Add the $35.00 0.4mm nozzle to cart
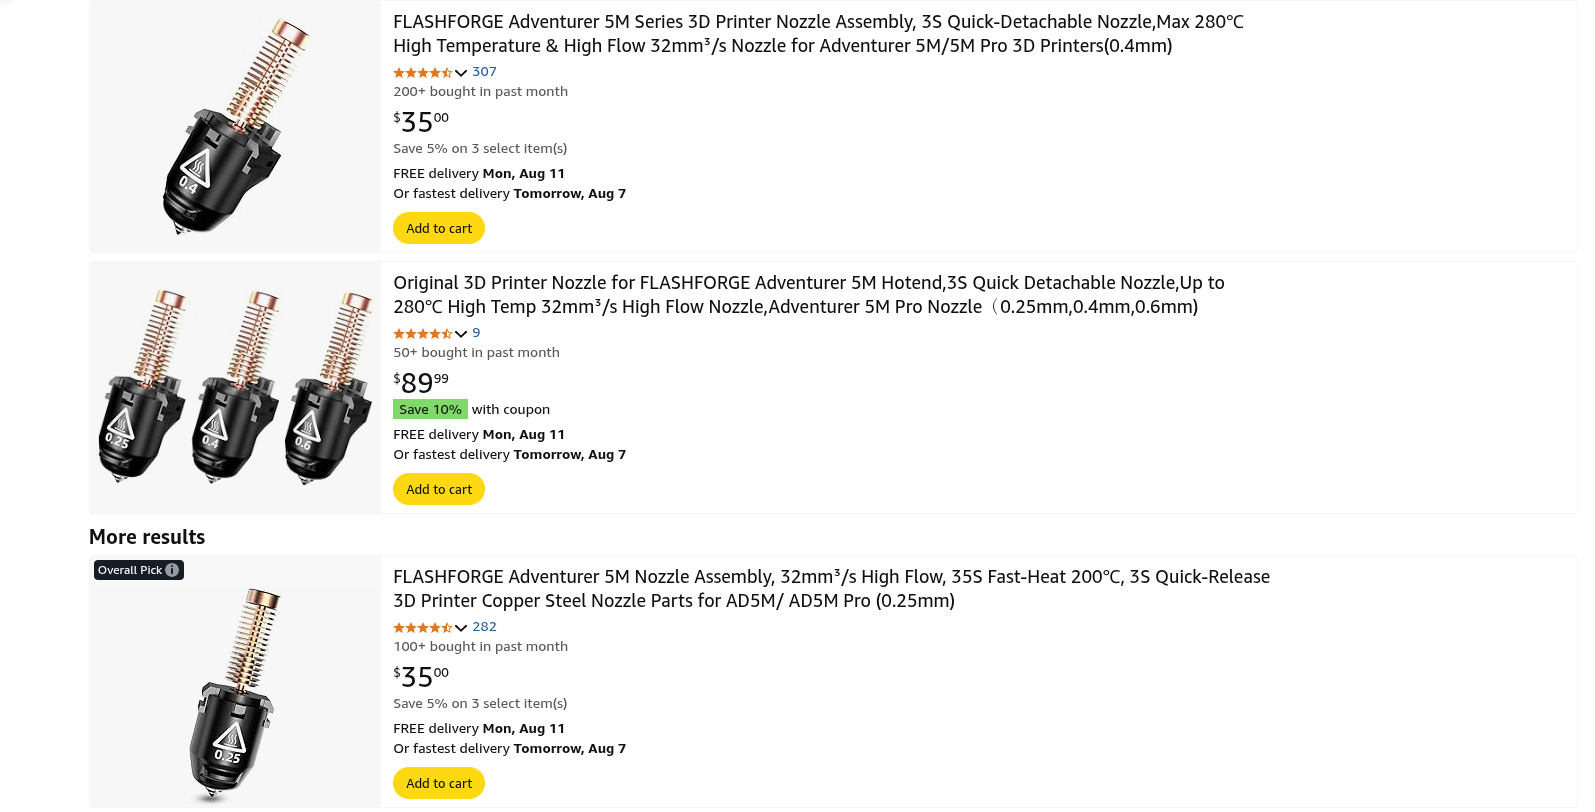 tap(439, 228)
